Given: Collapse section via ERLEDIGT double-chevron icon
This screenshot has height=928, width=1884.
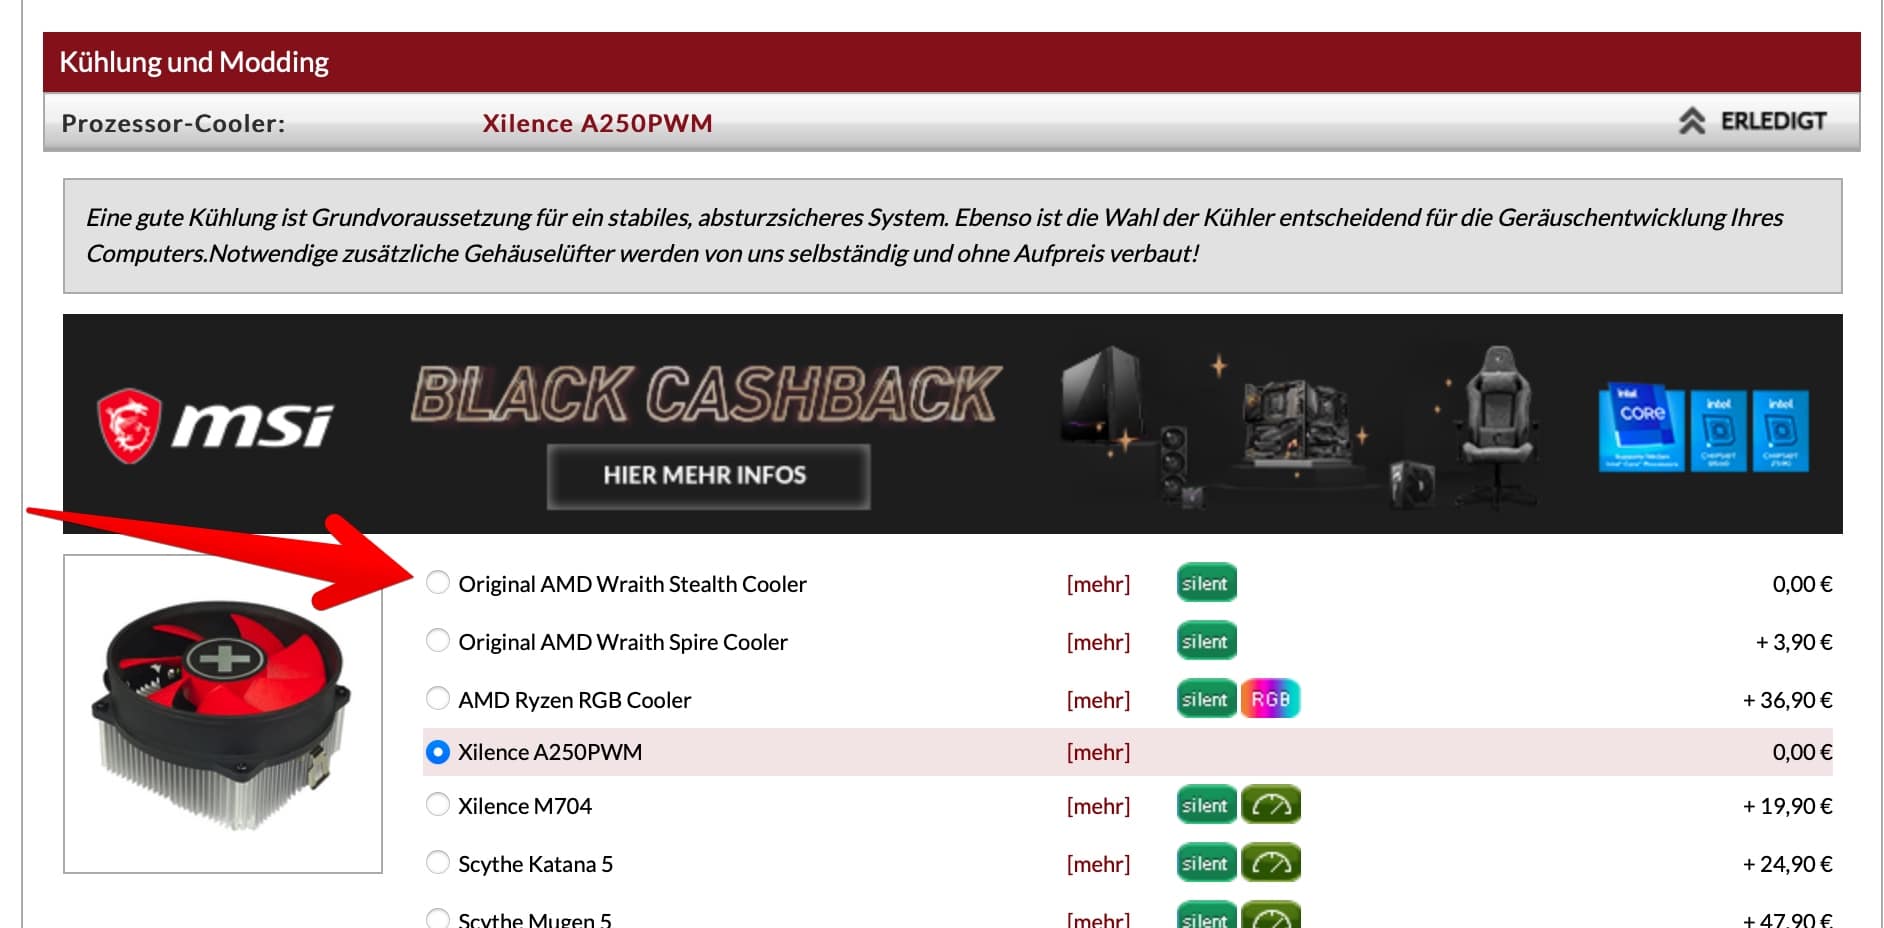Looking at the screenshot, I should 1691,121.
